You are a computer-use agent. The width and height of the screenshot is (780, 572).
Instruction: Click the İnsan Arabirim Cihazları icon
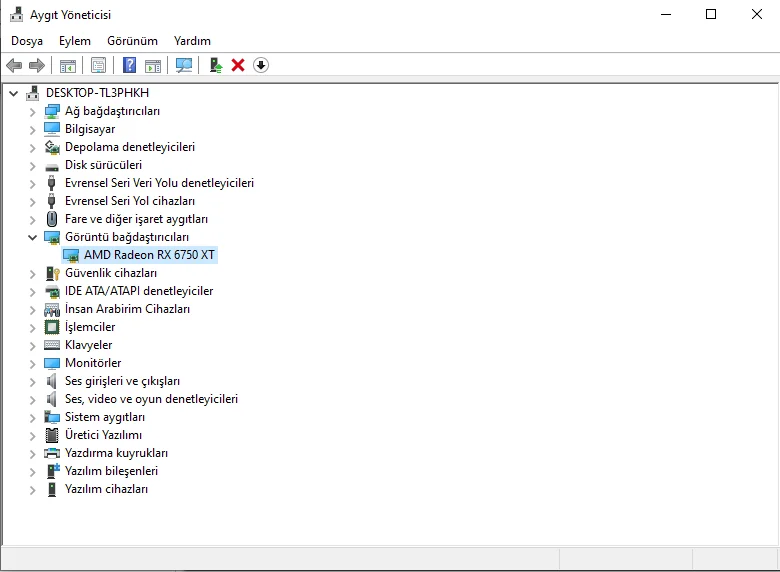pos(52,309)
